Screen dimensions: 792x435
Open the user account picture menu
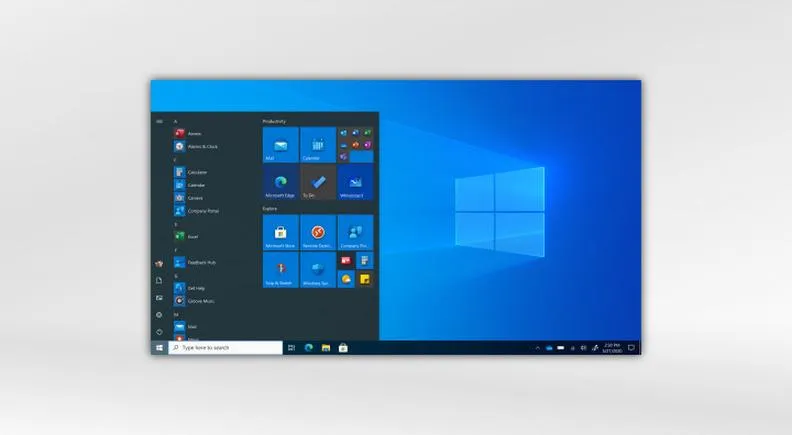pos(159,263)
